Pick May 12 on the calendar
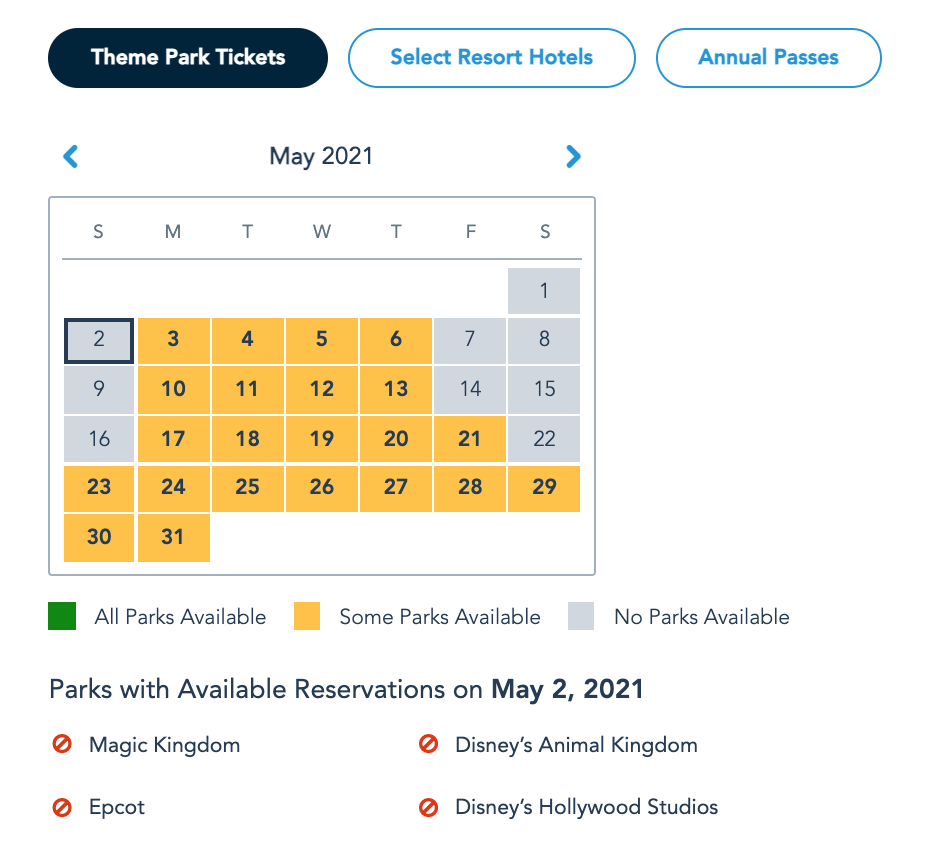950x850 pixels. [321, 389]
